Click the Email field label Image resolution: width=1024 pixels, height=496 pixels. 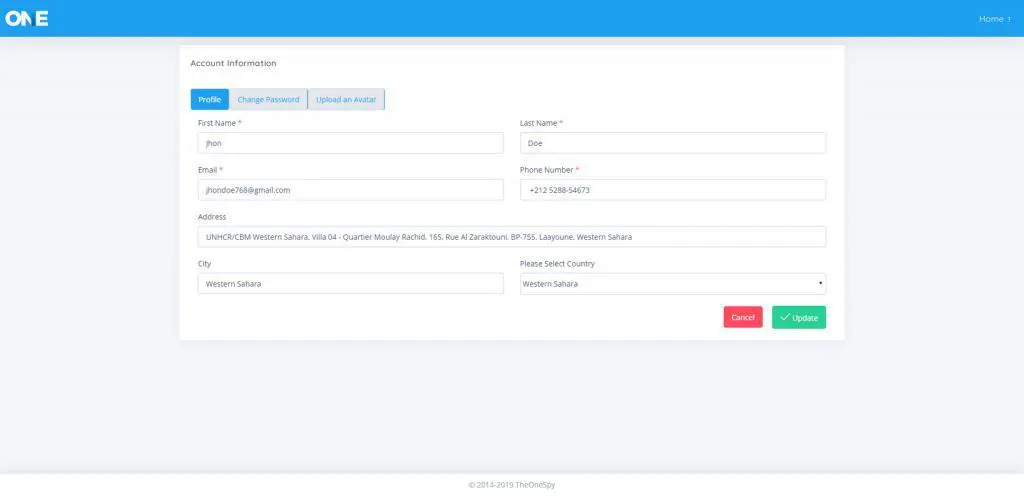pyautogui.click(x=208, y=170)
